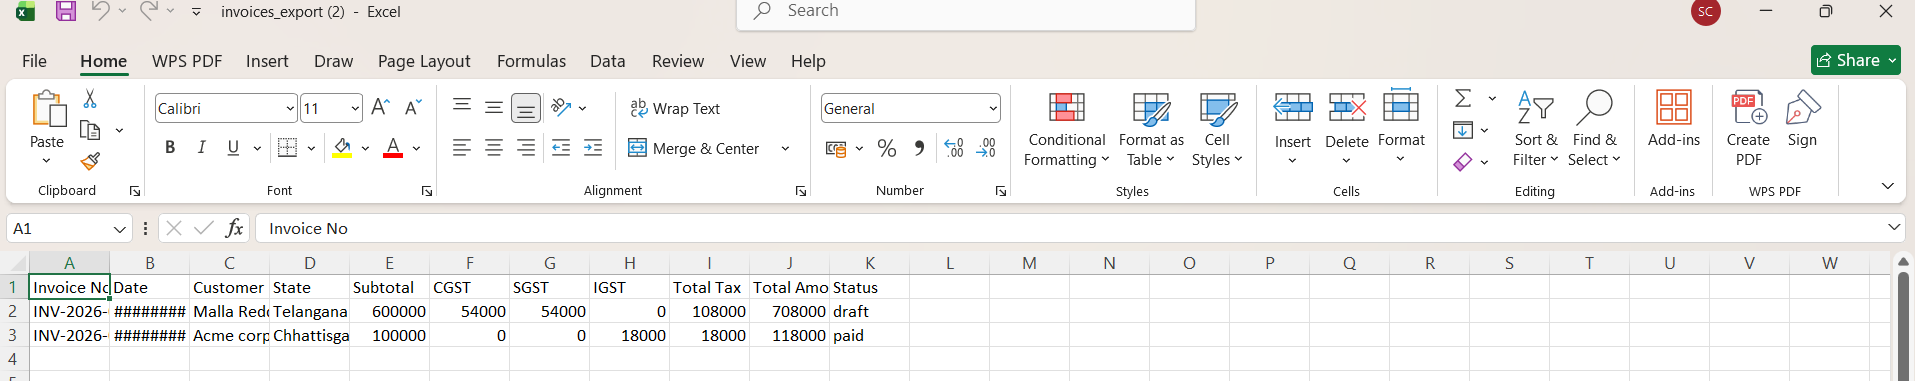1915x381 pixels.
Task: Click Insert cells button
Action: point(1292,129)
